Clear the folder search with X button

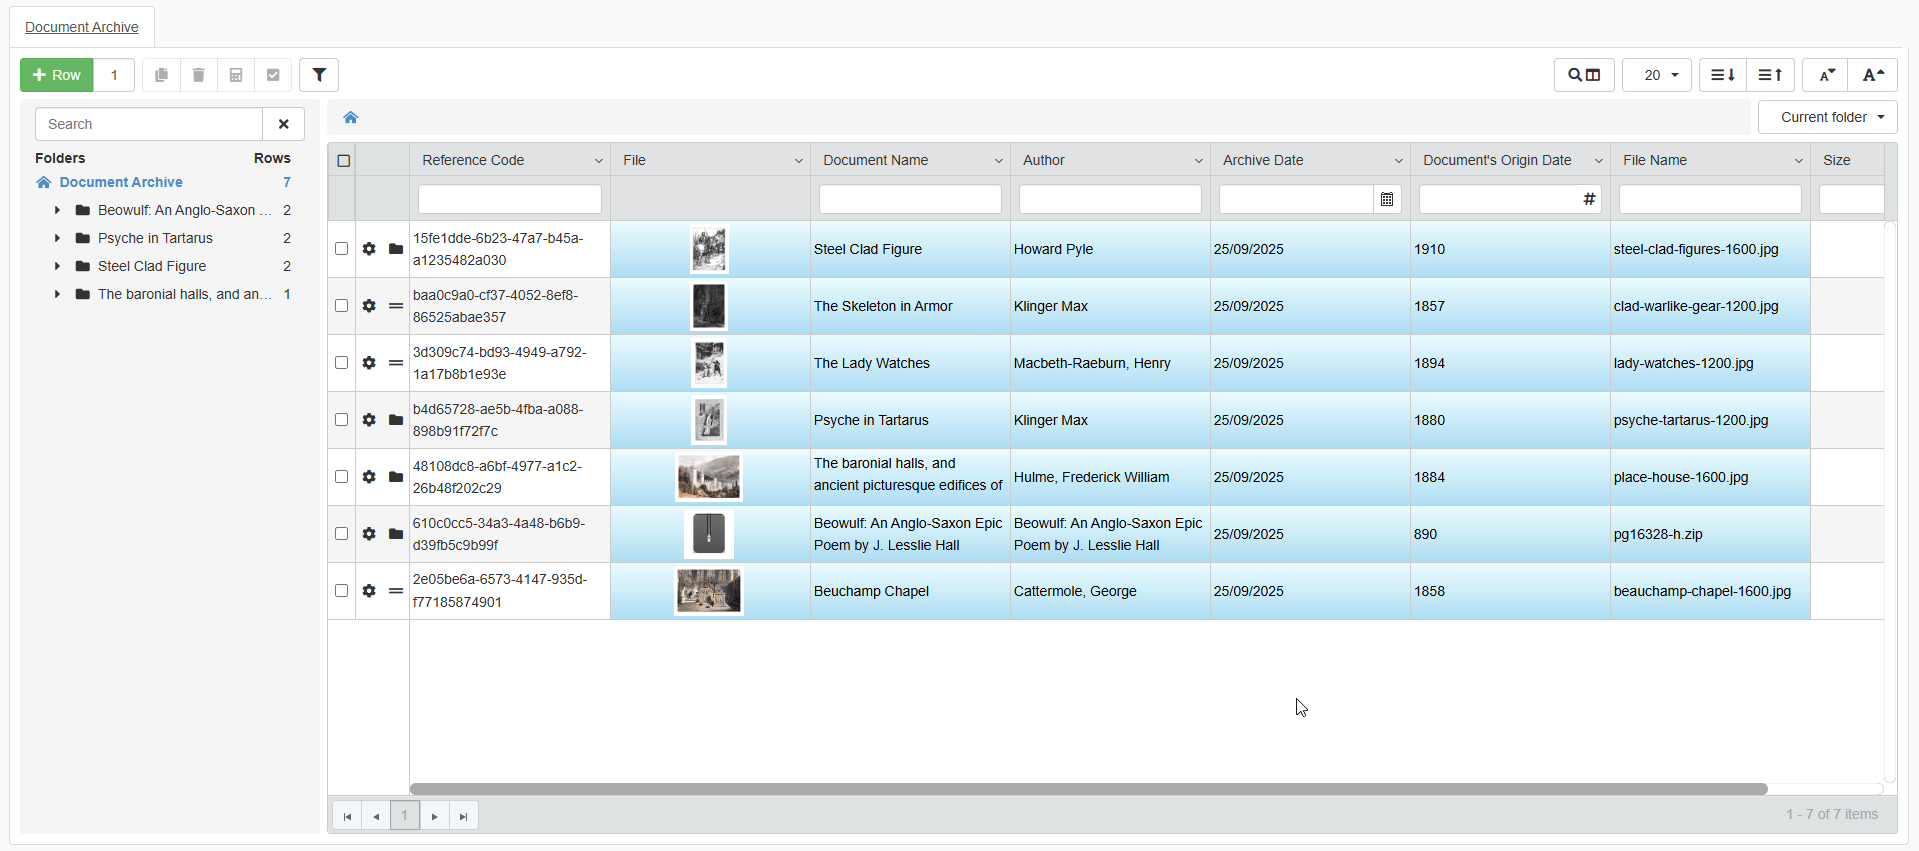click(284, 124)
